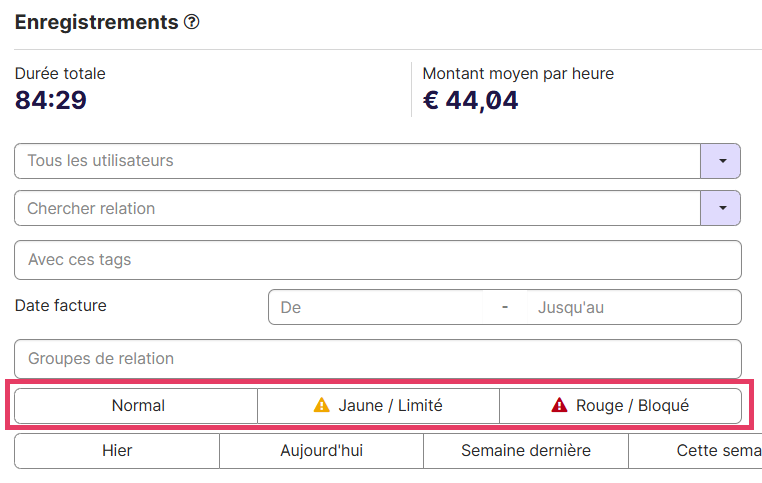Click the help icon next to Enregistrements
Image resolution: width=762 pixels, height=483 pixels.
[191, 22]
